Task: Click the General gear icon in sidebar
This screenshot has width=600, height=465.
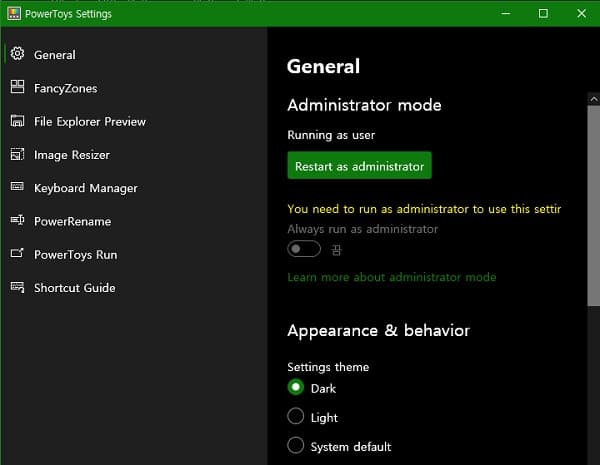Action: tap(17, 54)
